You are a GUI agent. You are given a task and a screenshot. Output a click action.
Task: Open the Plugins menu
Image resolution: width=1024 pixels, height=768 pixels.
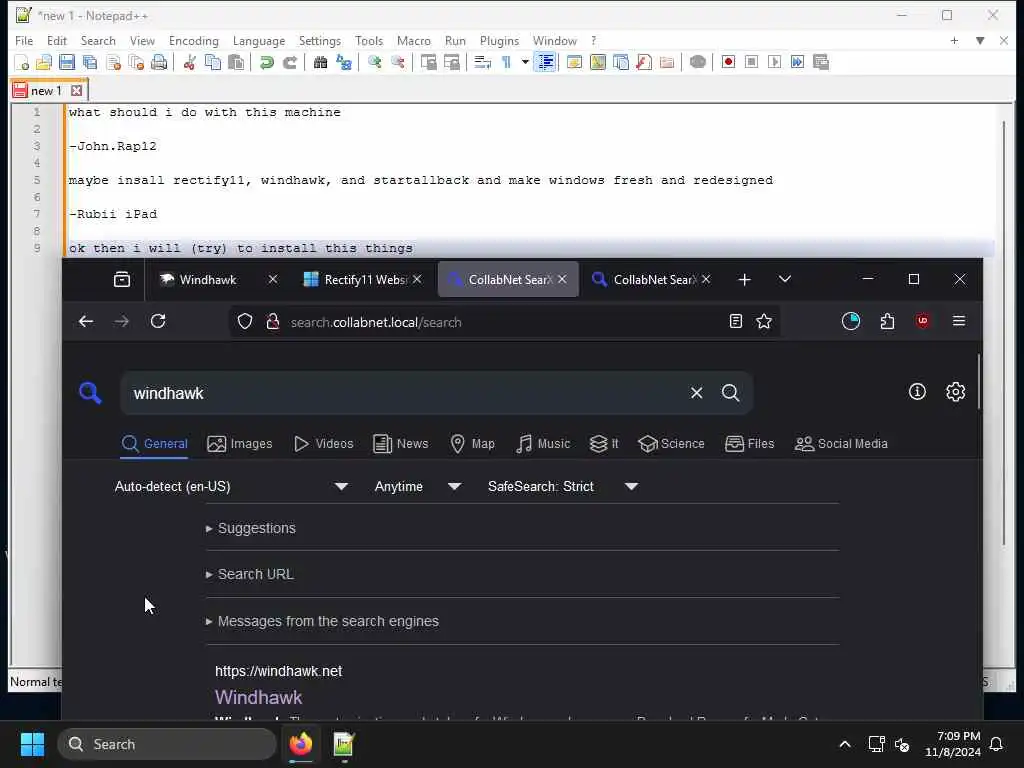[x=499, y=40]
